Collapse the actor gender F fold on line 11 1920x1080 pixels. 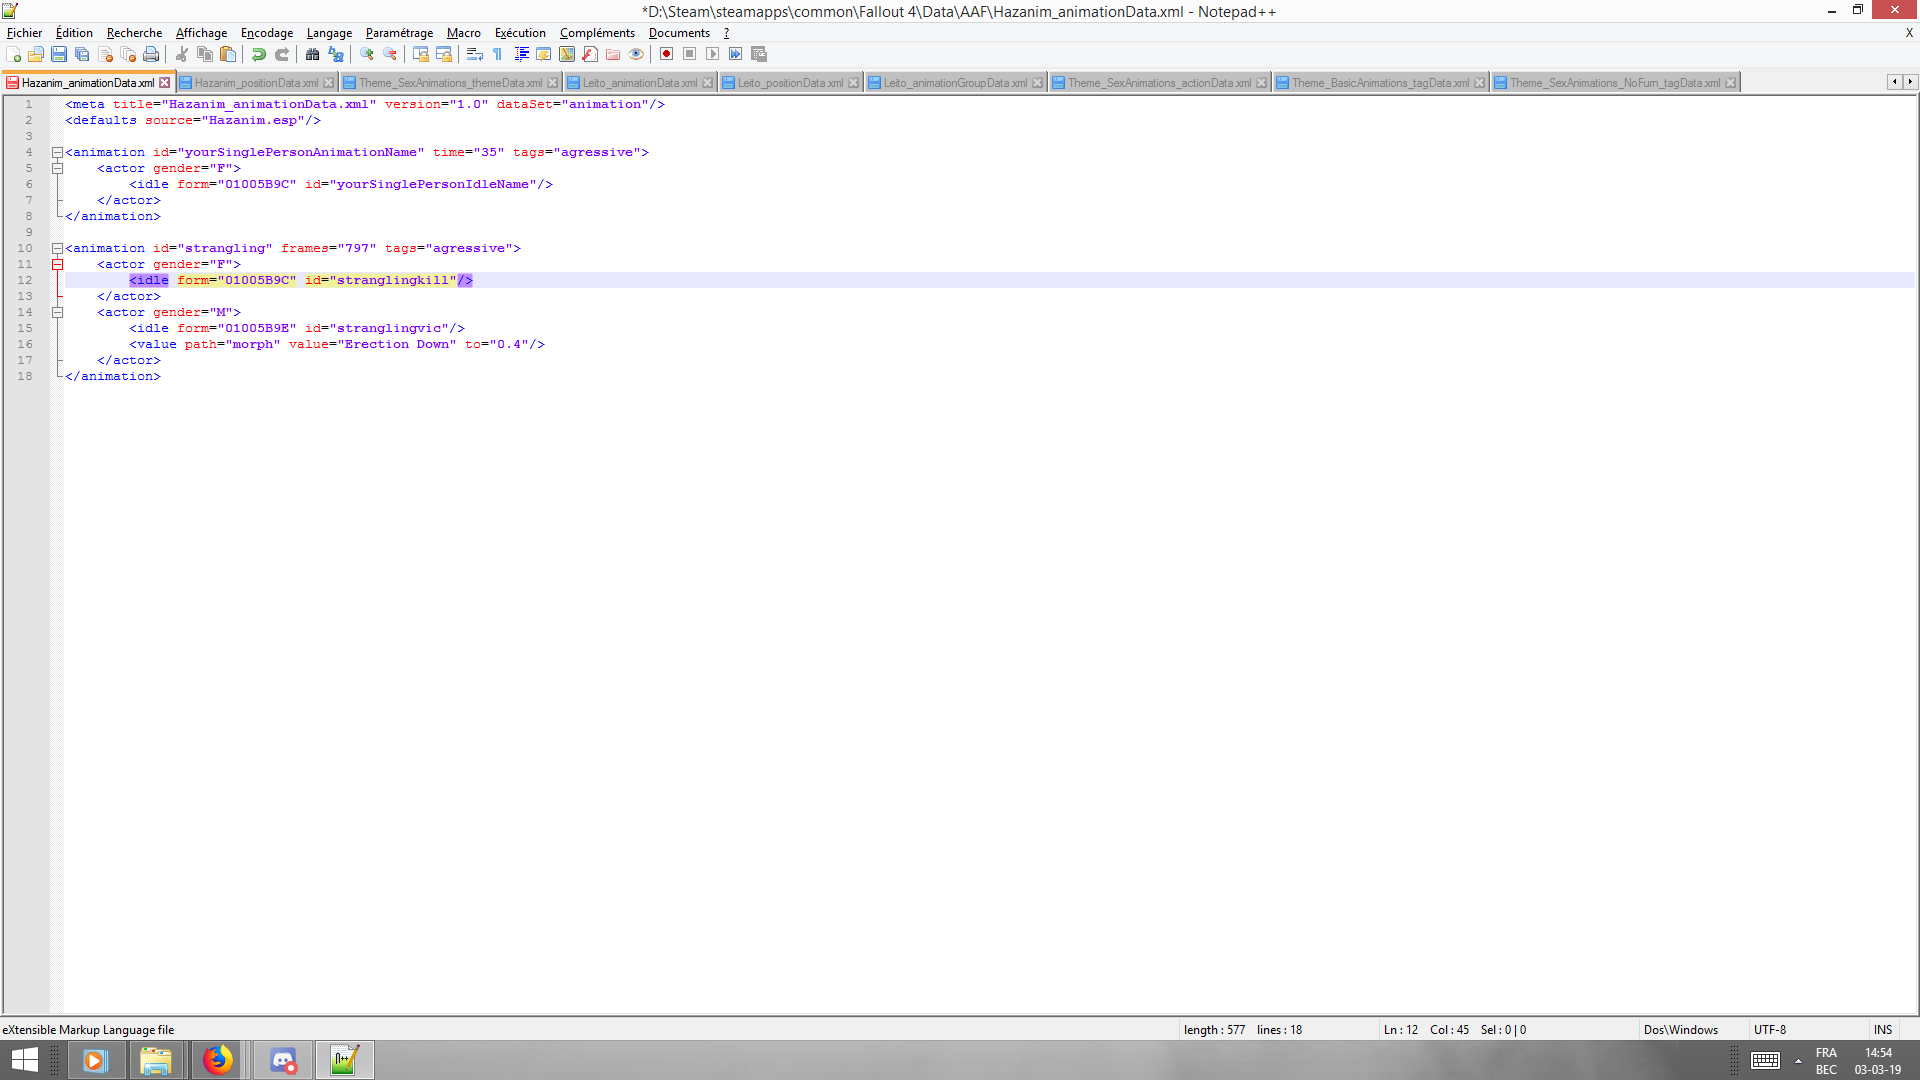[56, 264]
